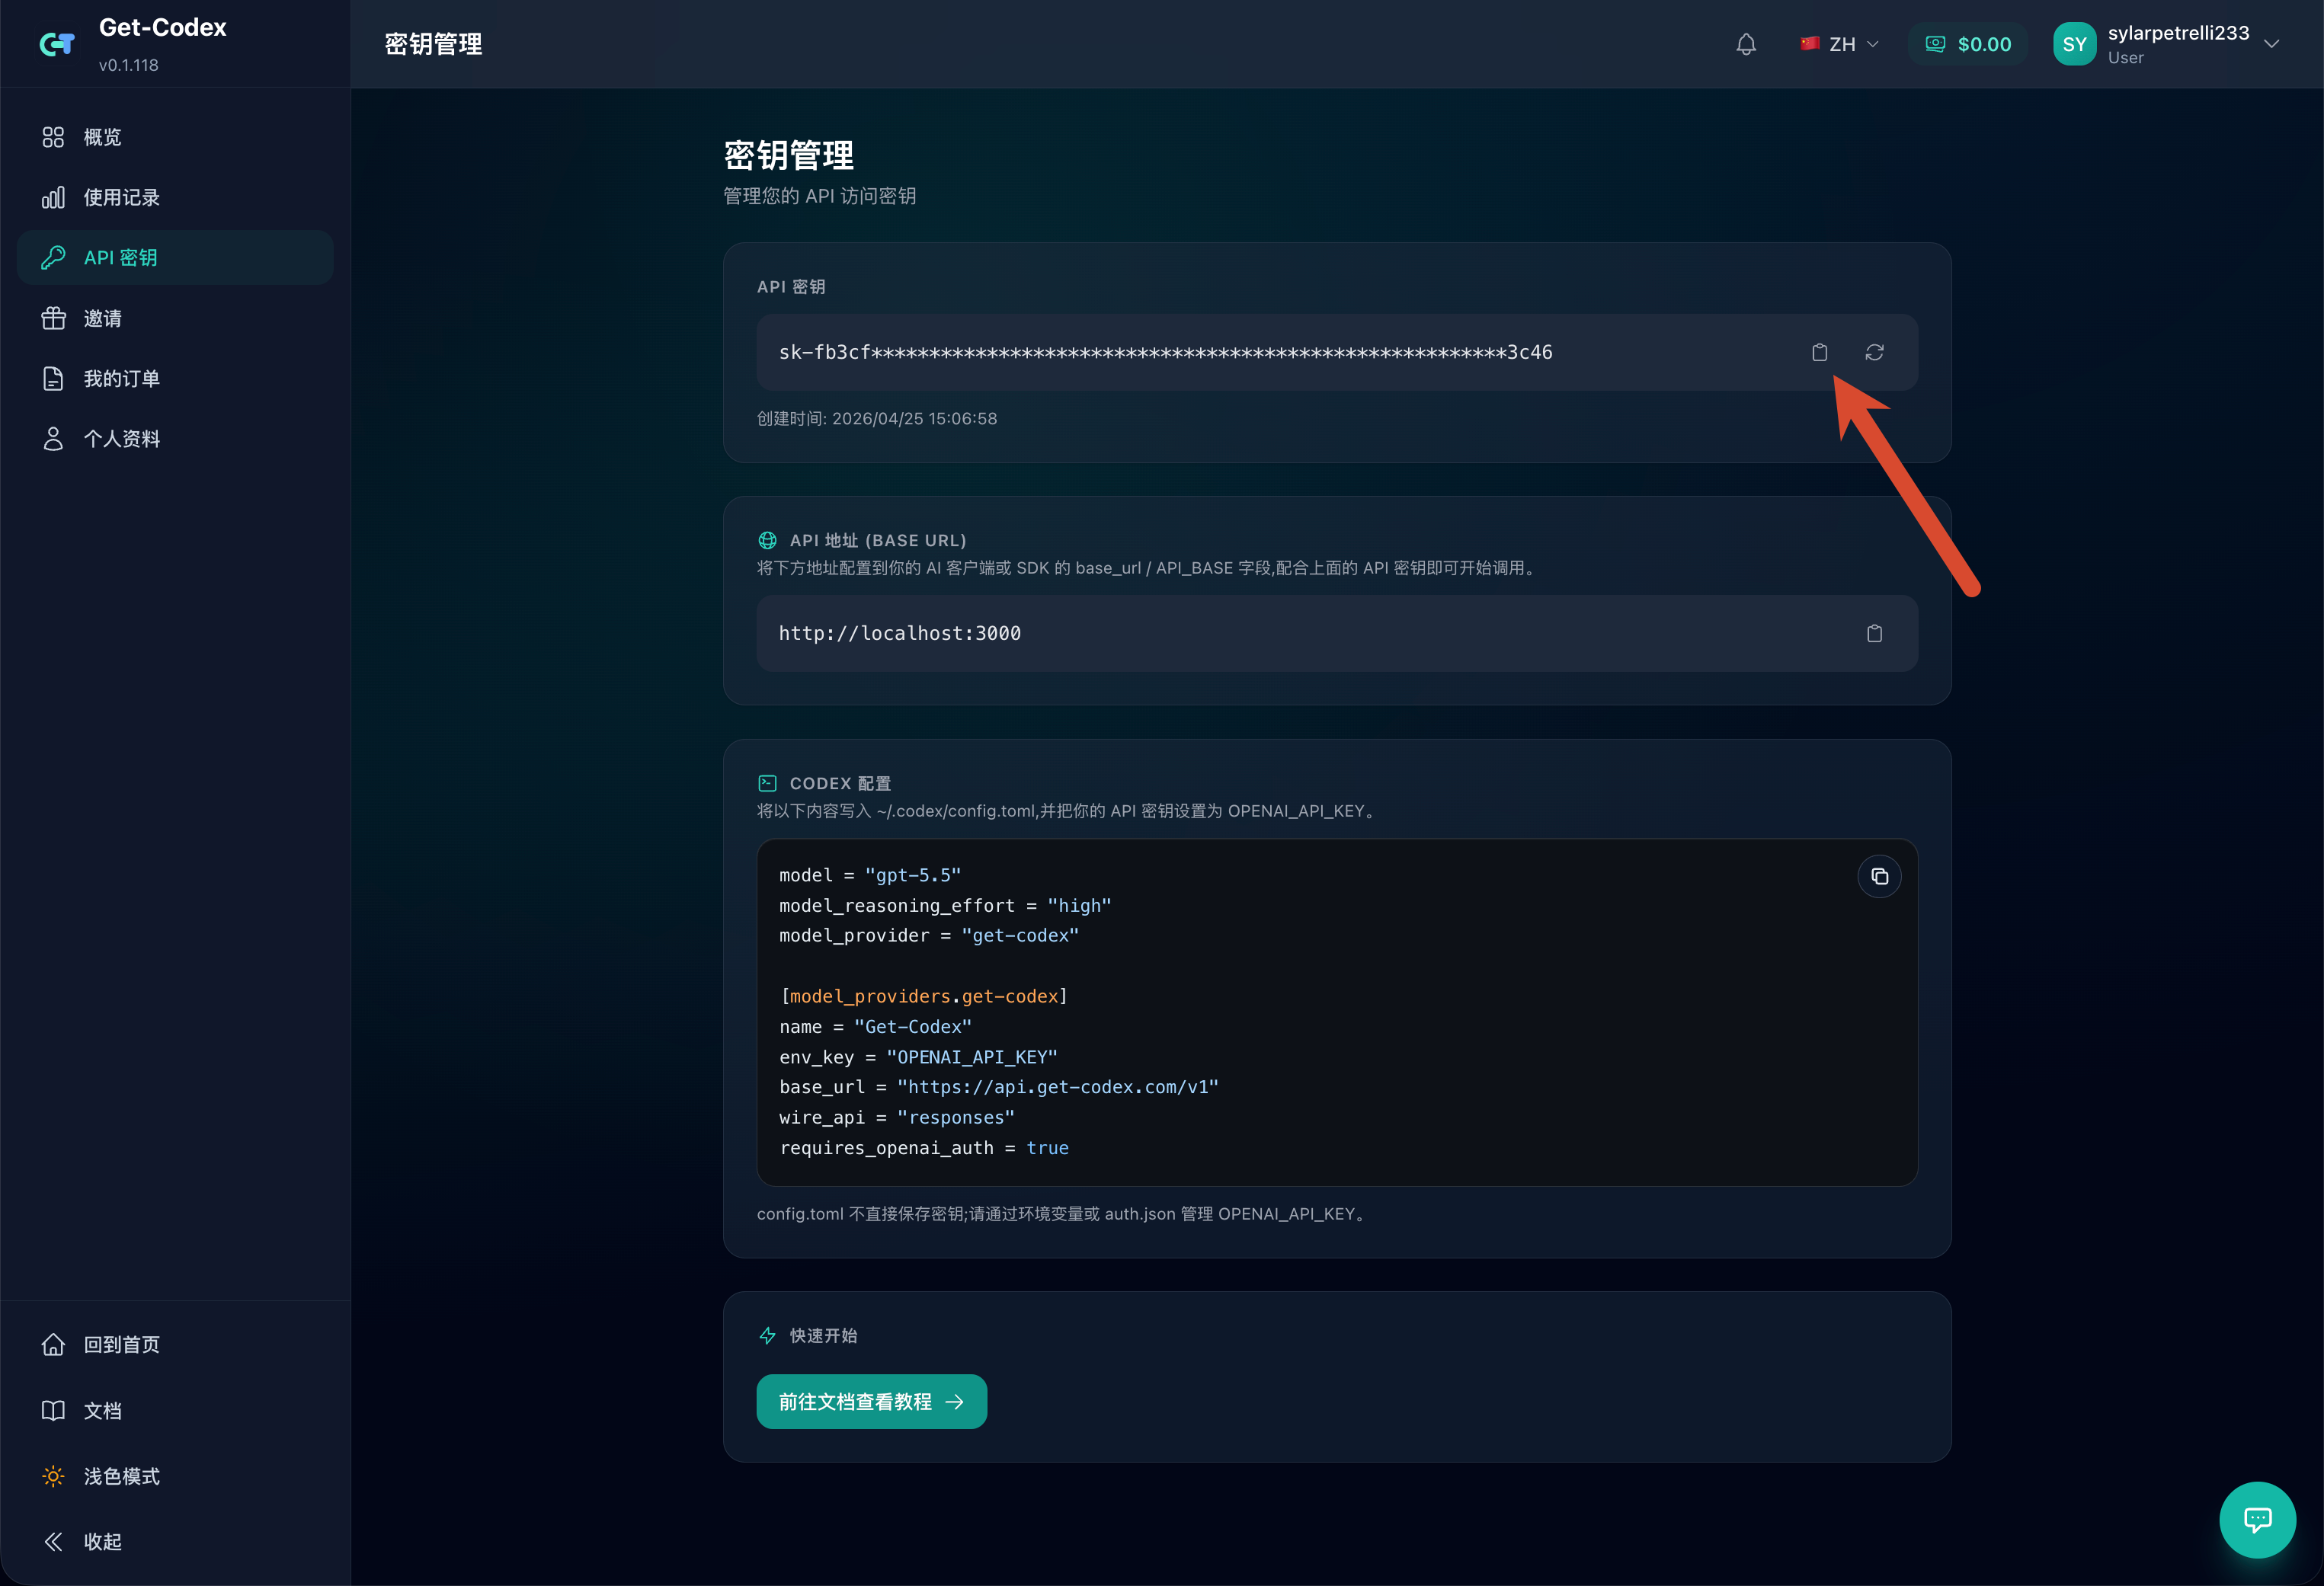Screen dimensions: 2324x1586
Task: Open the 文档 documentation link
Action: [x=175, y=1410]
